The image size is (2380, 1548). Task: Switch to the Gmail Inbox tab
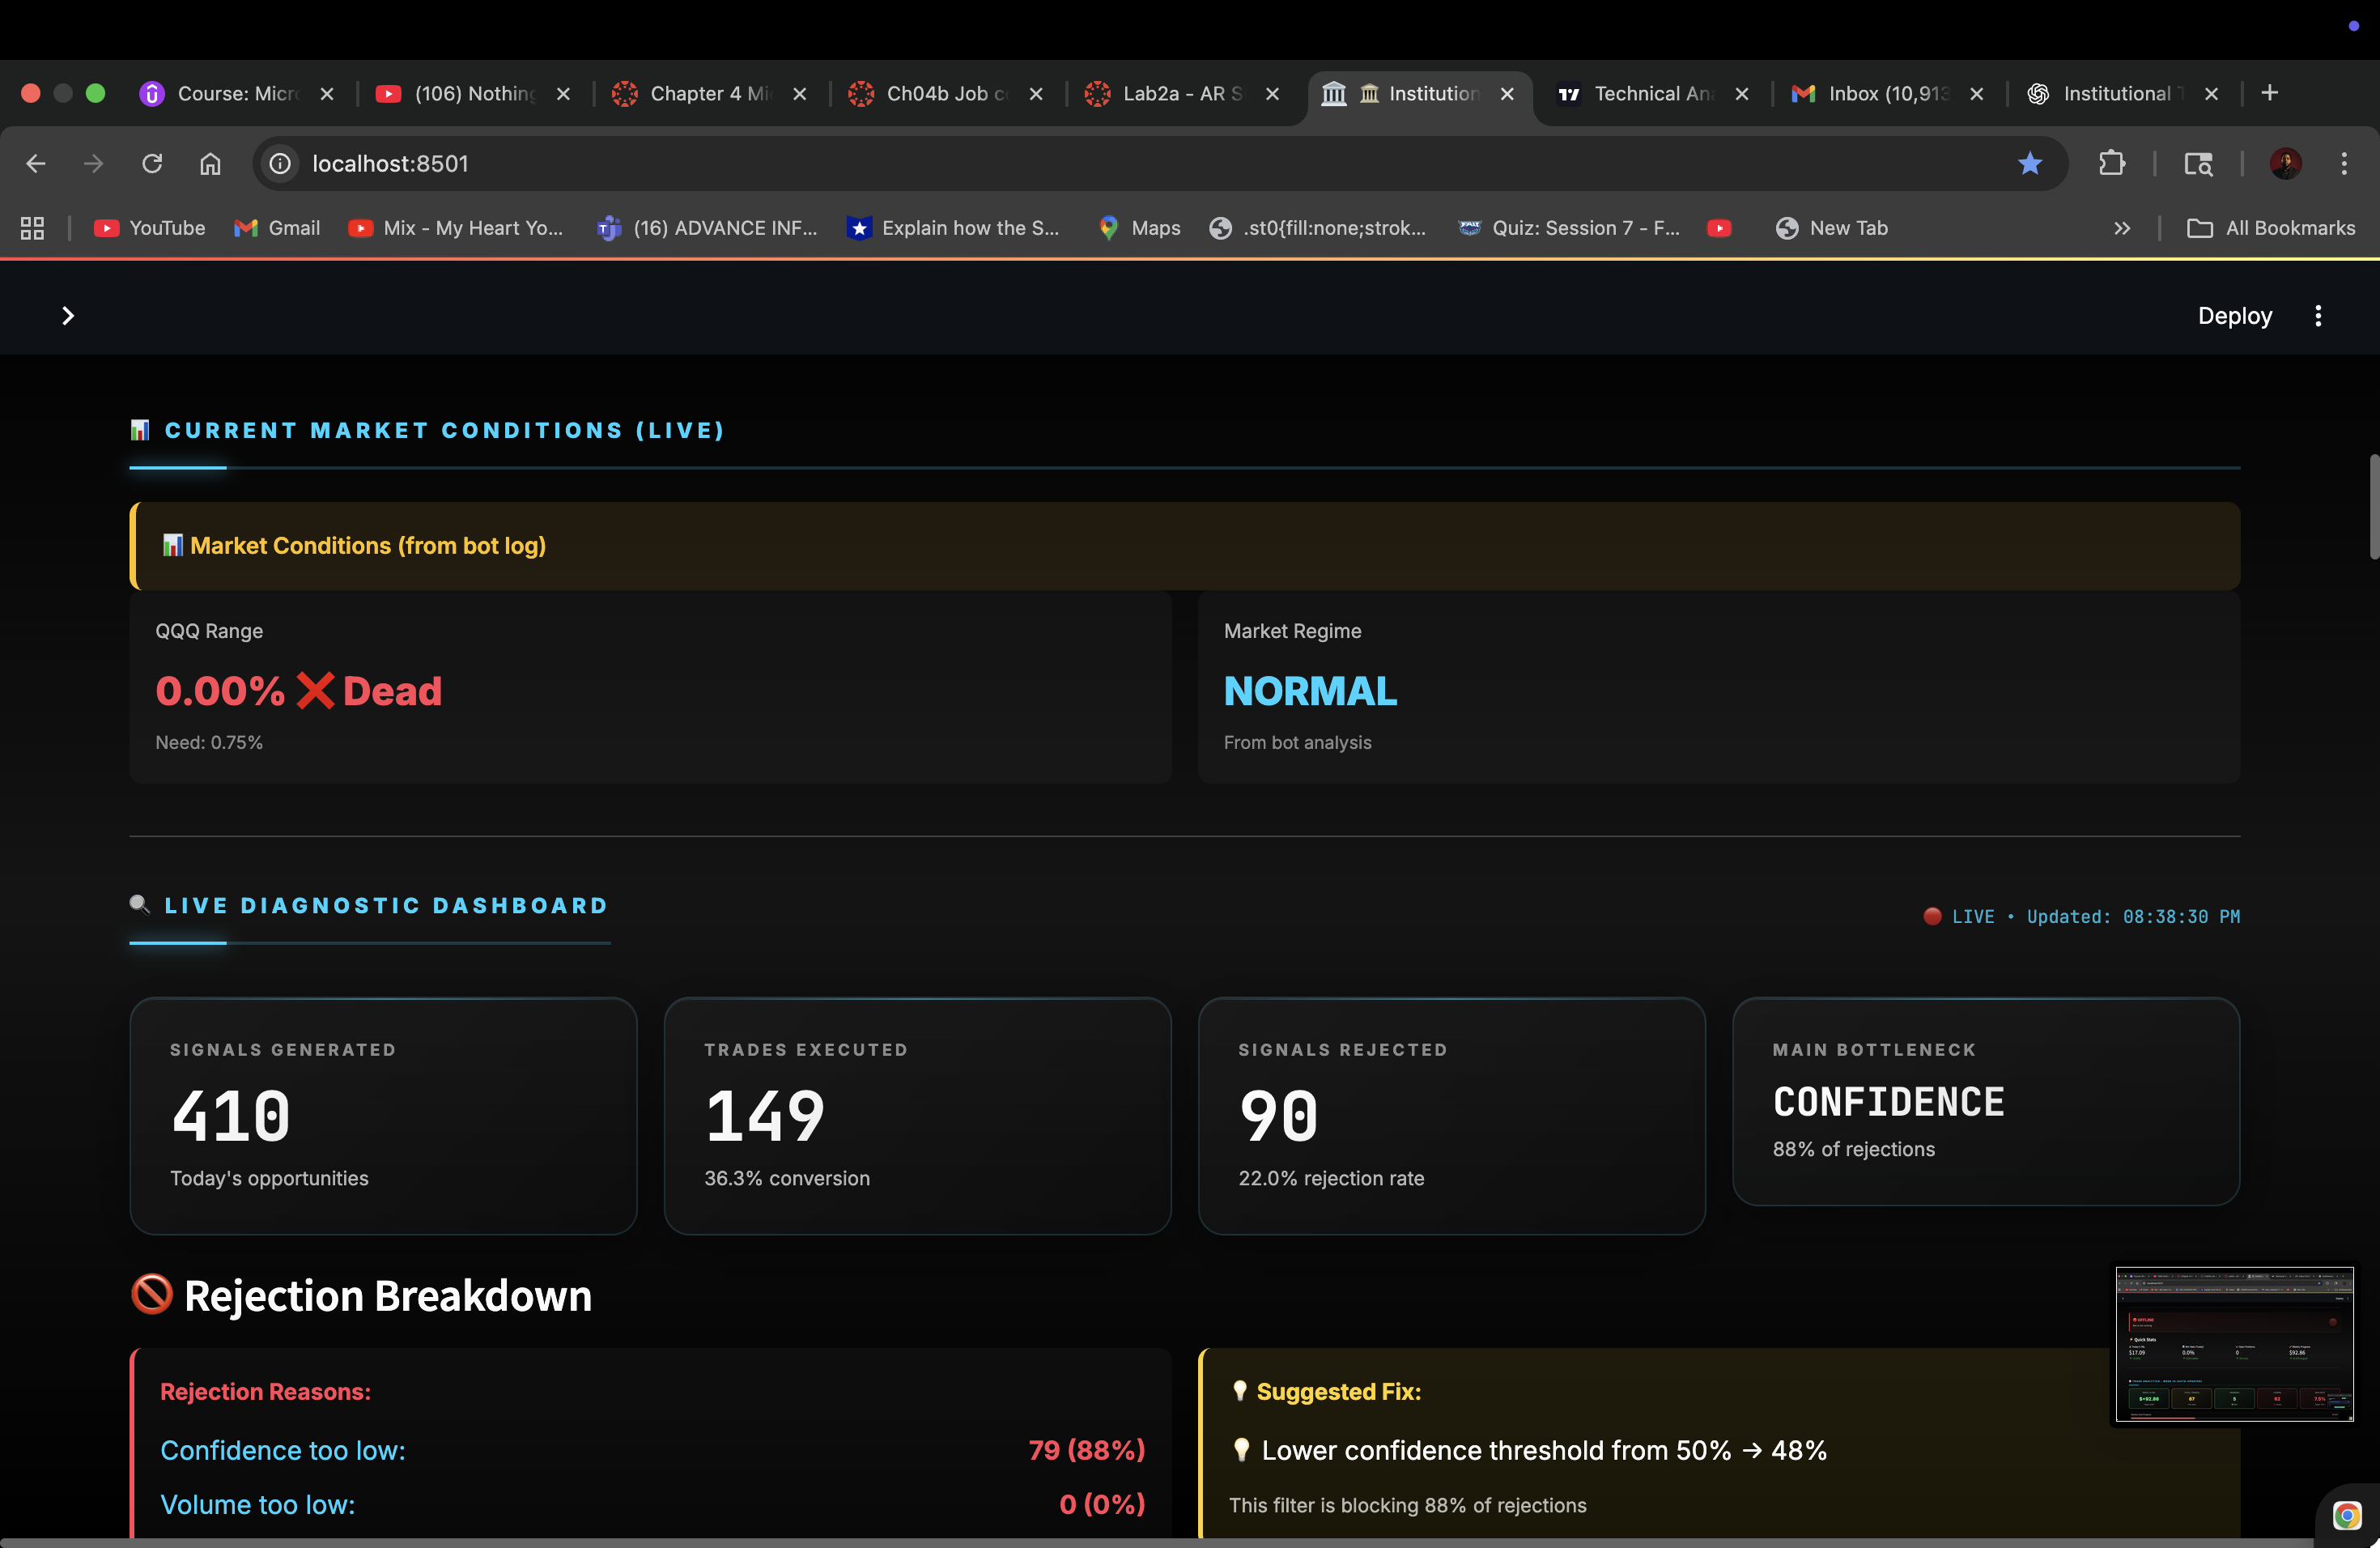point(1875,93)
